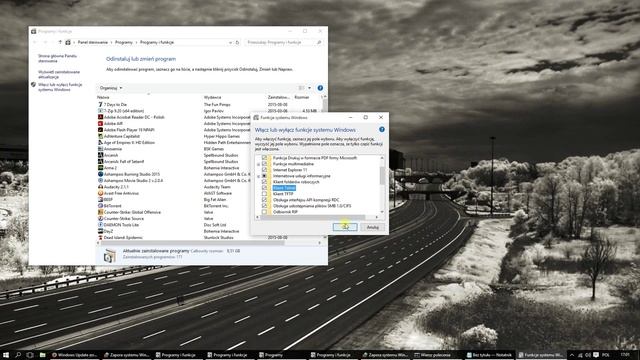Open the Windows Update taskbar window
The width and height of the screenshot is (640, 360).
click(x=75, y=355)
